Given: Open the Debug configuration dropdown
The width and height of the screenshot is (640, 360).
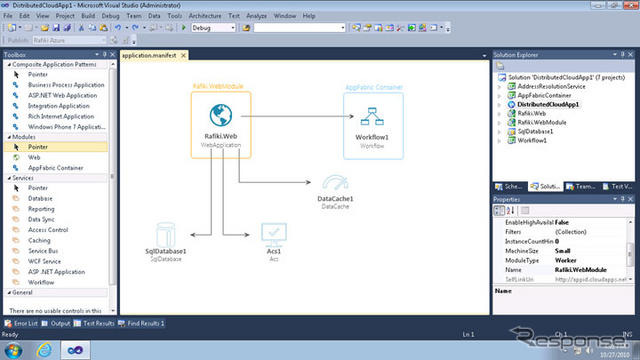Looking at the screenshot, I should pyautogui.click(x=213, y=28).
